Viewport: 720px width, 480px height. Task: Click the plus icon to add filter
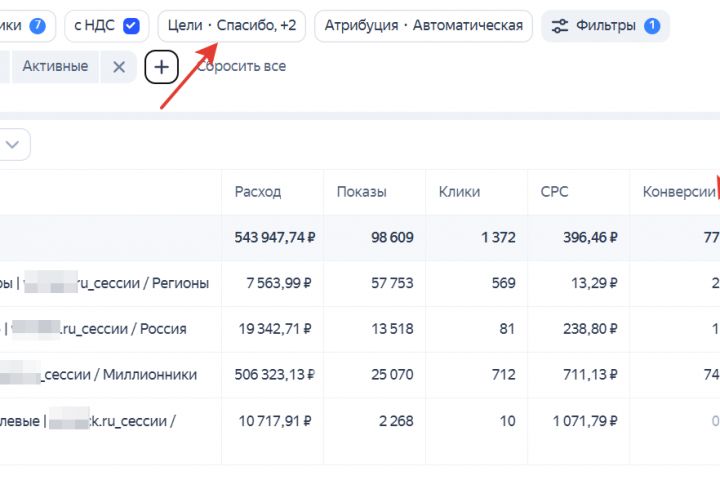point(161,67)
